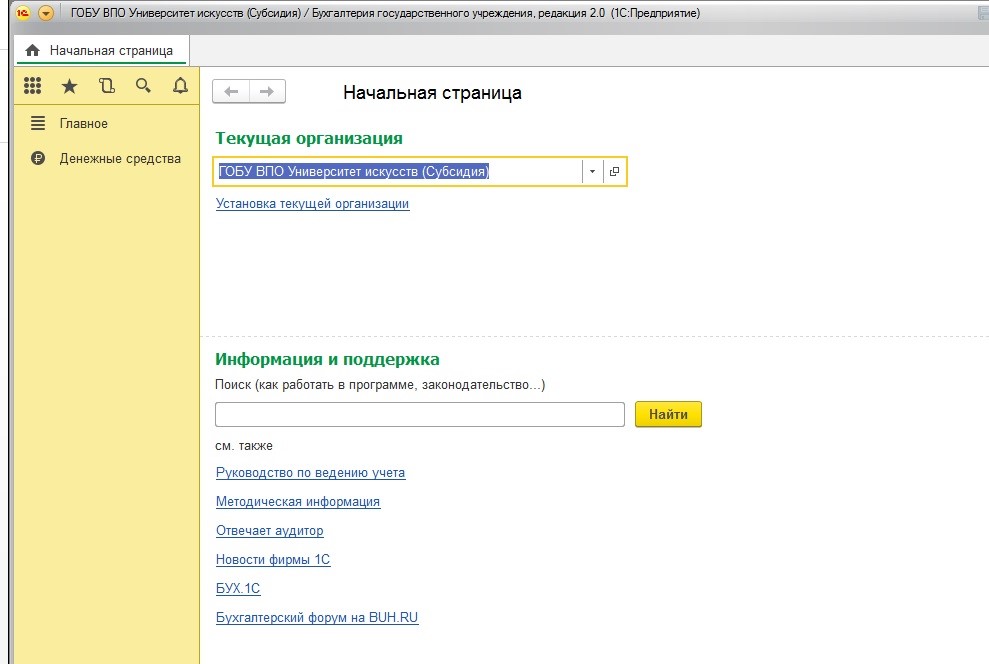The width and height of the screenshot is (989, 664).
Task: Open notifications bell icon
Action: coord(180,85)
